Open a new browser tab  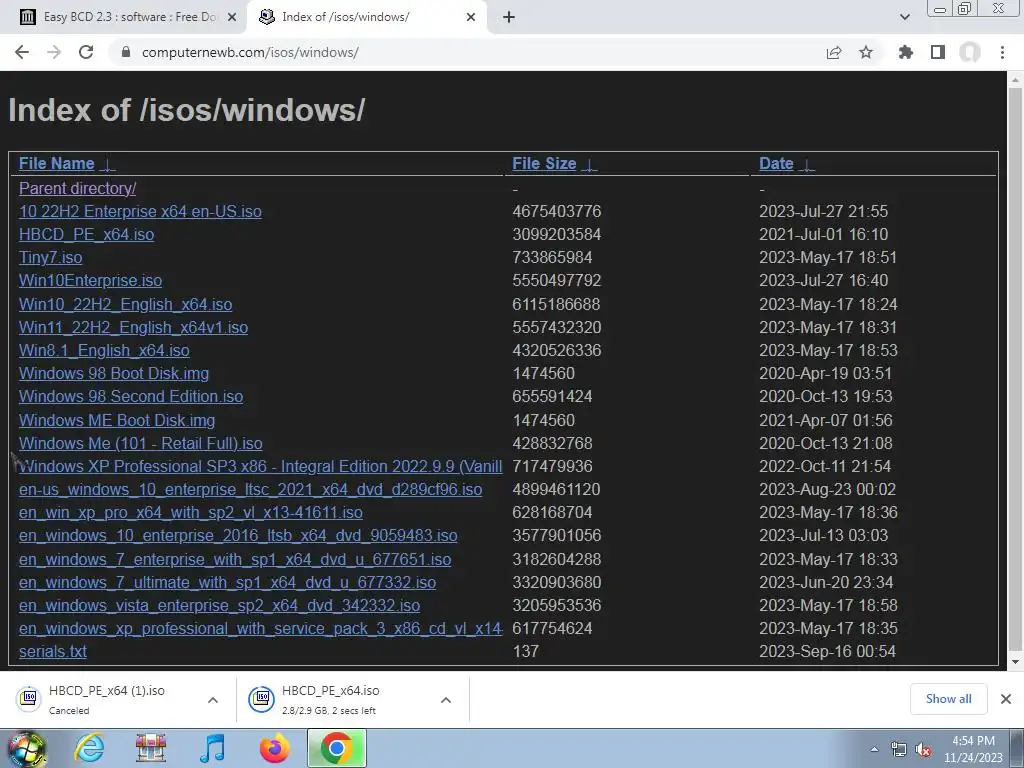(509, 17)
